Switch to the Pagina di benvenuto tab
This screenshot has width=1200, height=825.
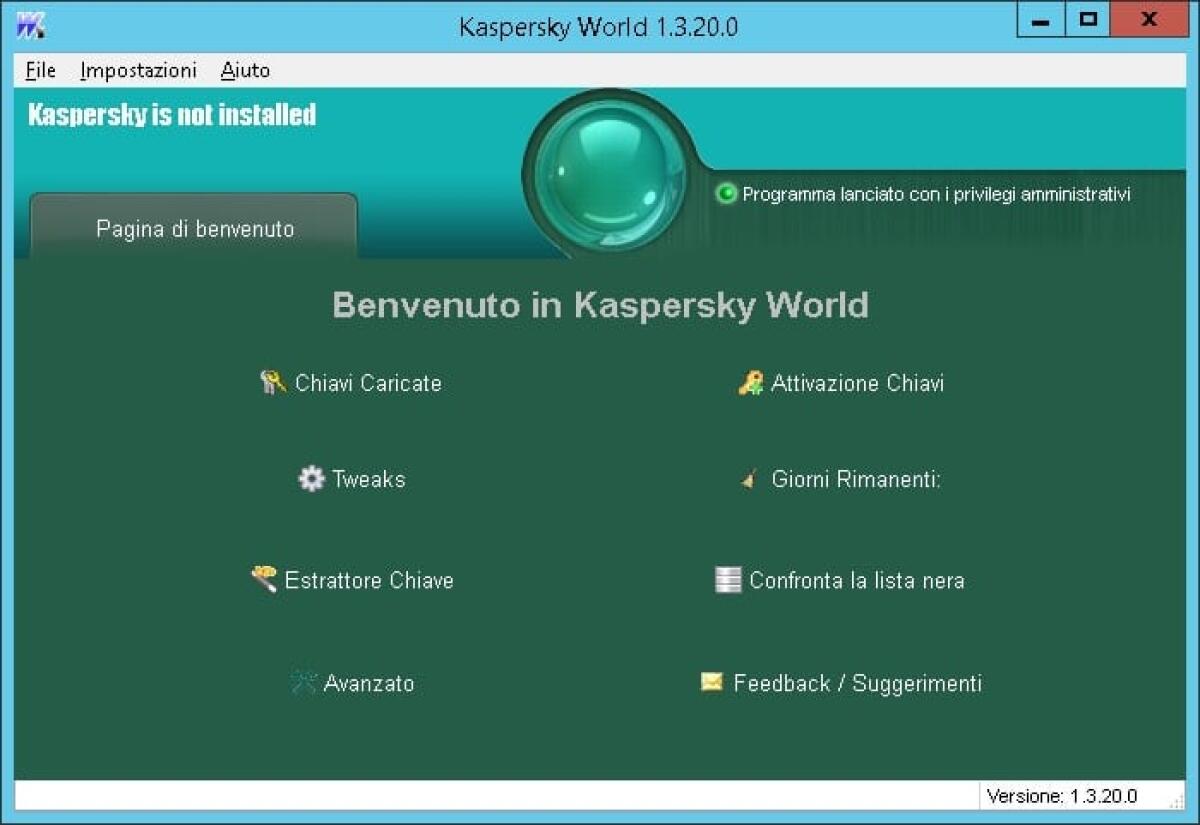[194, 229]
